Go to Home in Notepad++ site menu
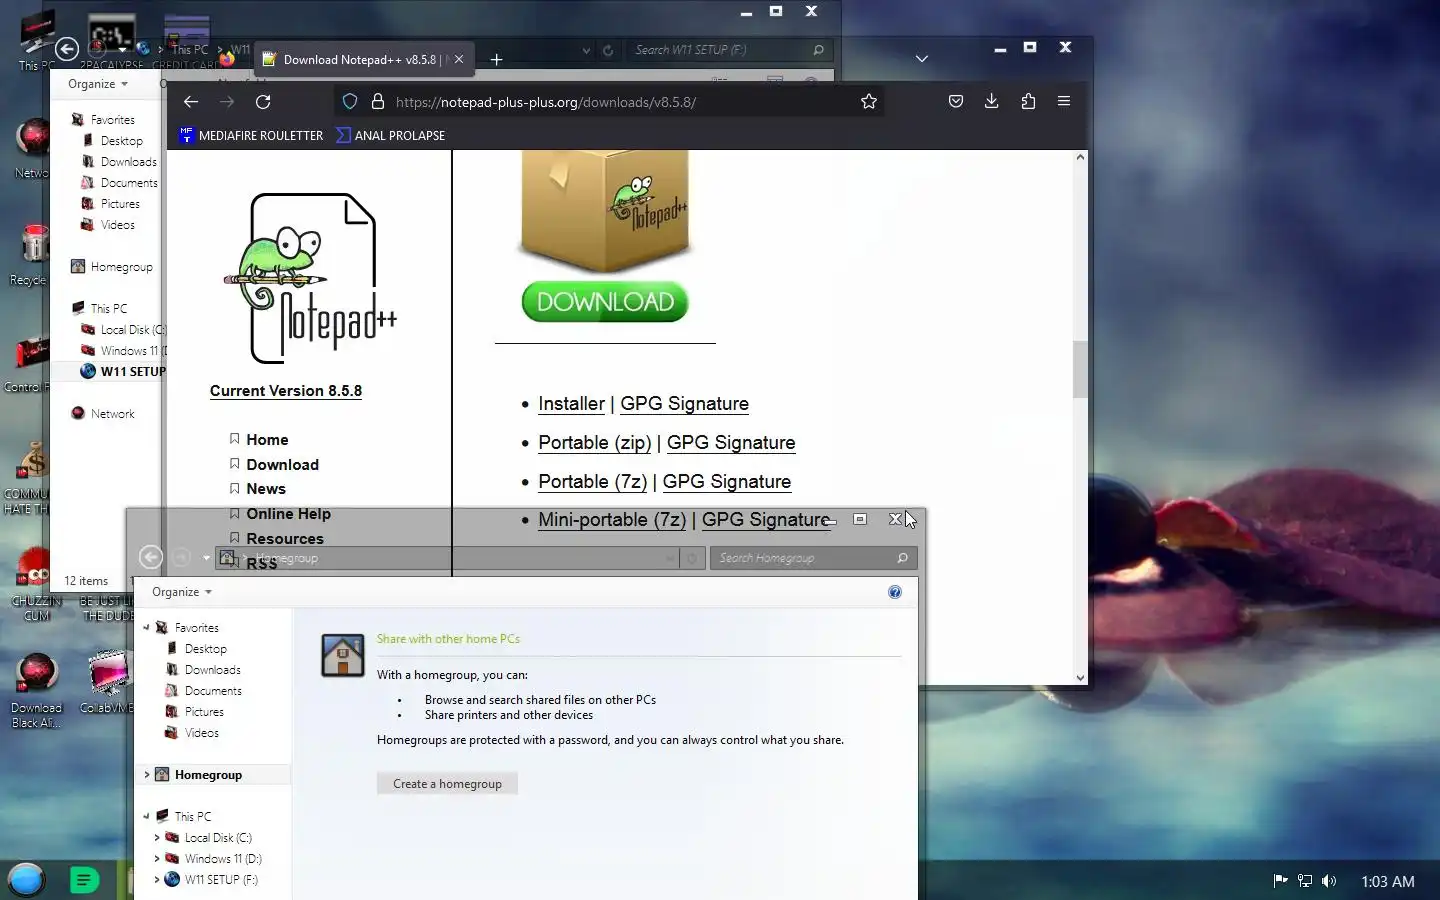The image size is (1440, 900). (x=267, y=440)
